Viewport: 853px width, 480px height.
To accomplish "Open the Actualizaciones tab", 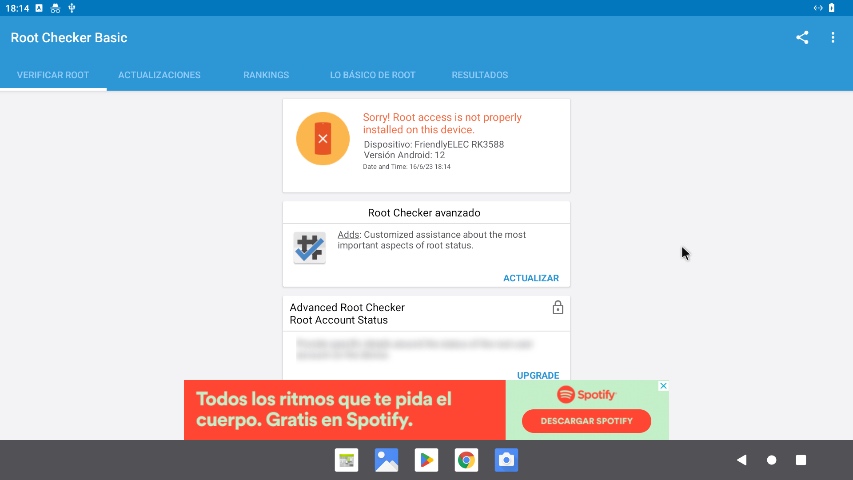I will [159, 75].
